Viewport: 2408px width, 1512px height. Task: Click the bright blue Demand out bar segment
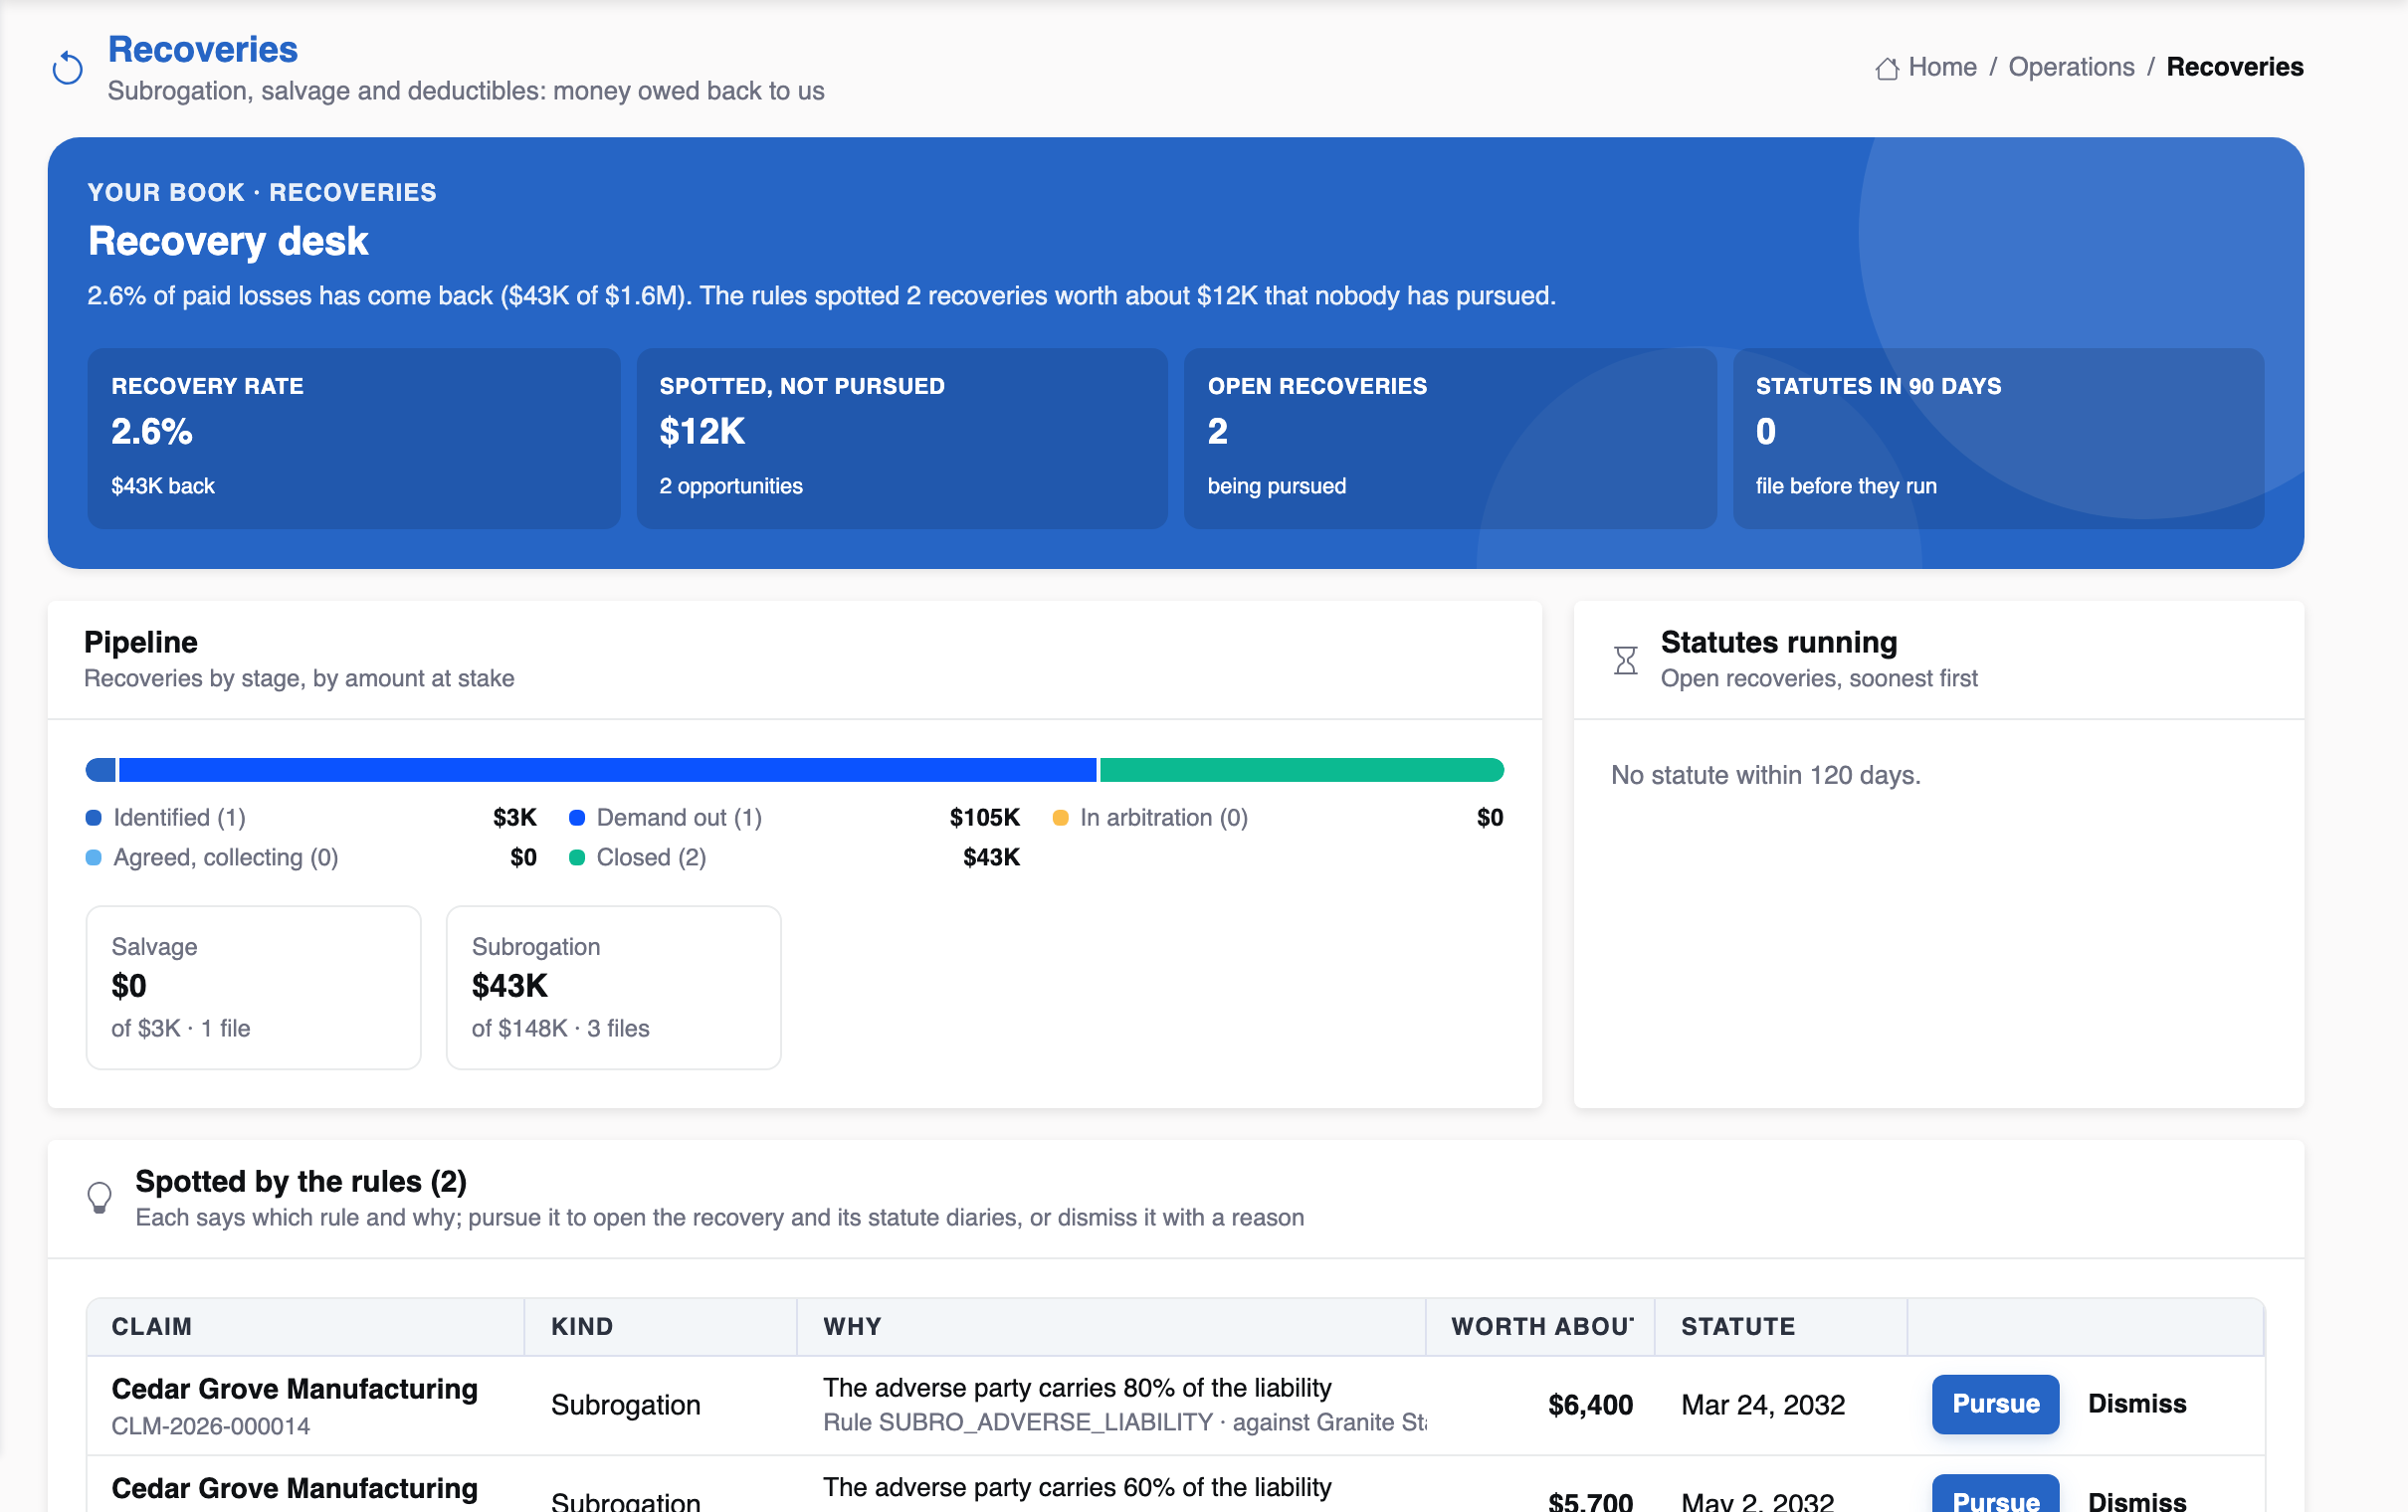[607, 770]
